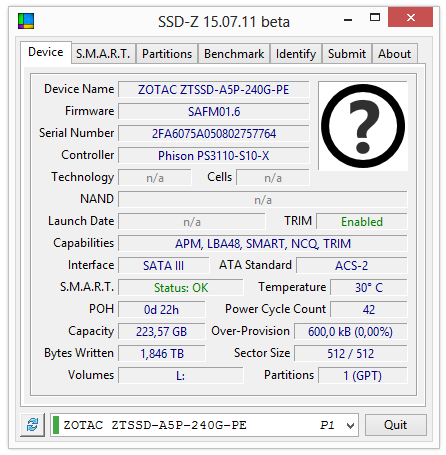Viewport: 446px width, 455px height.
Task: Click the Quit button
Action: (x=395, y=425)
